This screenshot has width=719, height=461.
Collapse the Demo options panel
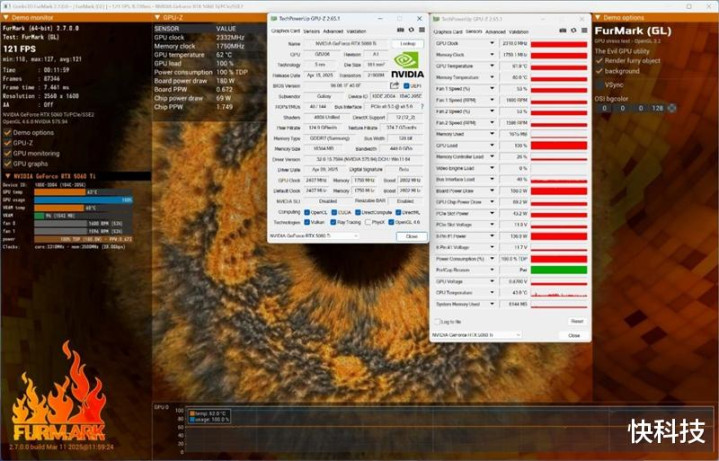pos(598,17)
